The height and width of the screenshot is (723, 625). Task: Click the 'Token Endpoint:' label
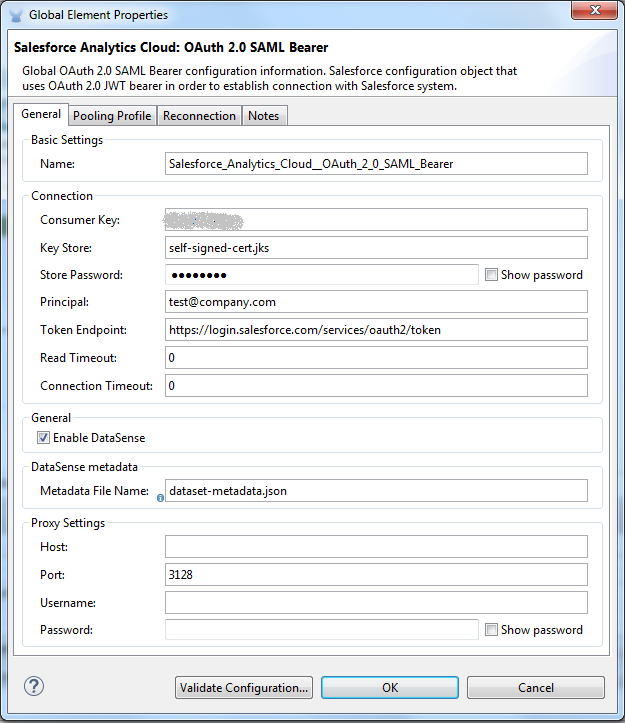coord(83,330)
